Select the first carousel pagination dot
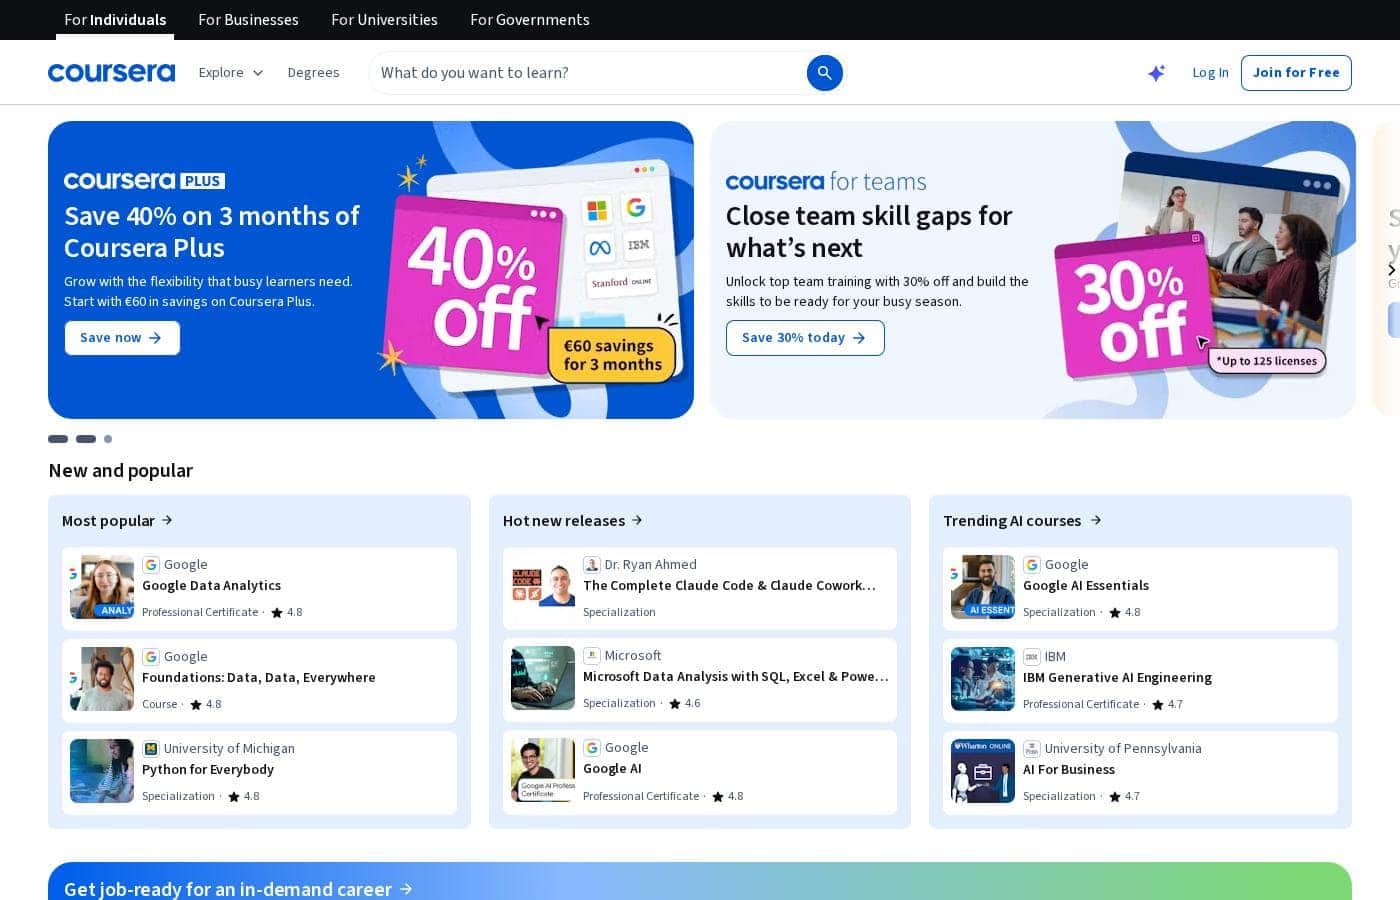Screen dimensions: 1400x900 point(58,439)
